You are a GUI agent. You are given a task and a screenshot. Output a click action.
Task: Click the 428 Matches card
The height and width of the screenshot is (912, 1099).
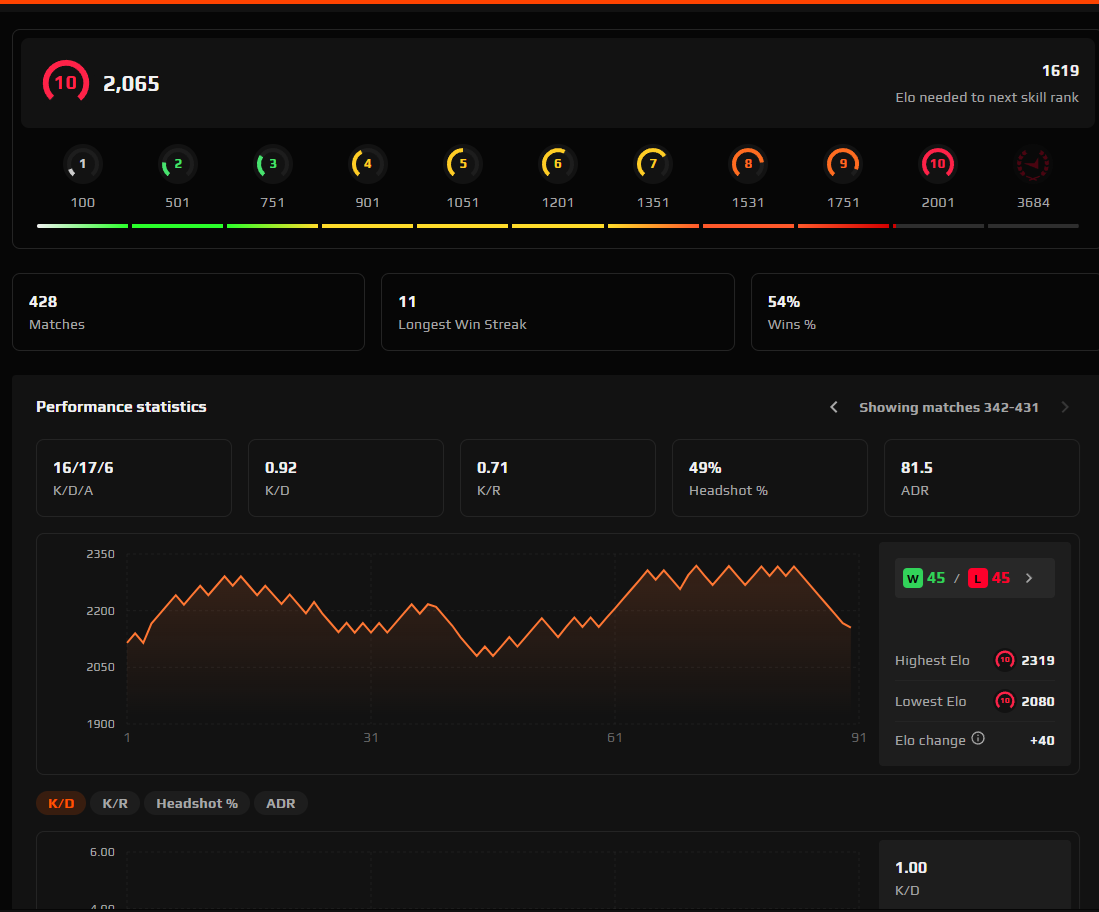point(188,311)
